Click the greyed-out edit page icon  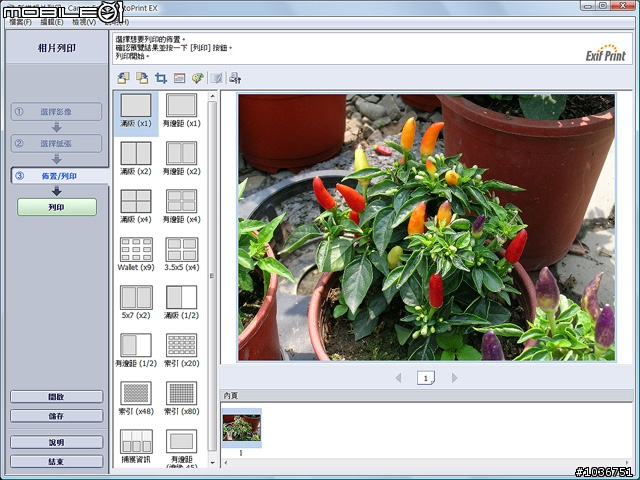pos(216,78)
